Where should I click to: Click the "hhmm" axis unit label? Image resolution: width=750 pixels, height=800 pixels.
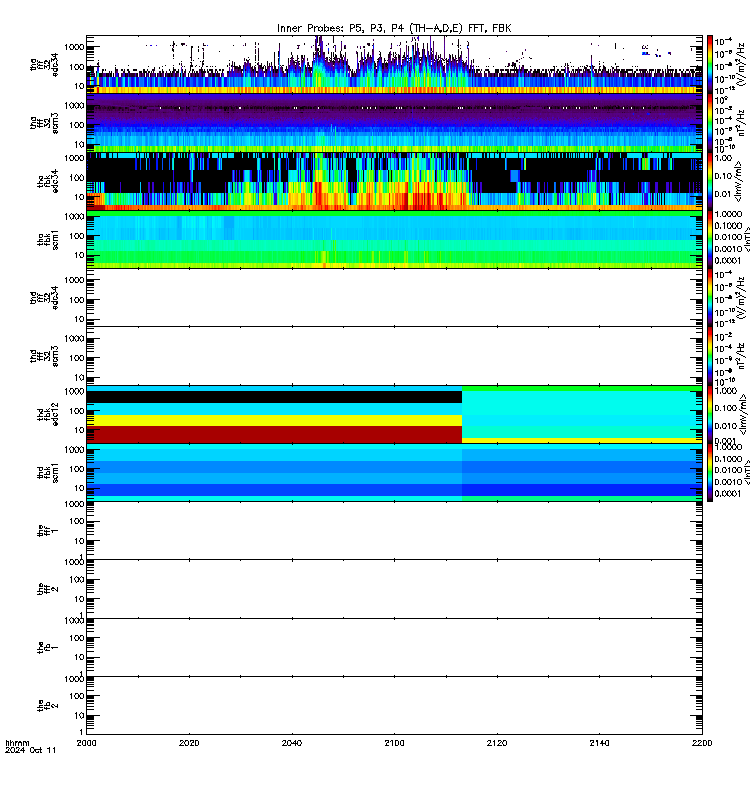pos(17,743)
